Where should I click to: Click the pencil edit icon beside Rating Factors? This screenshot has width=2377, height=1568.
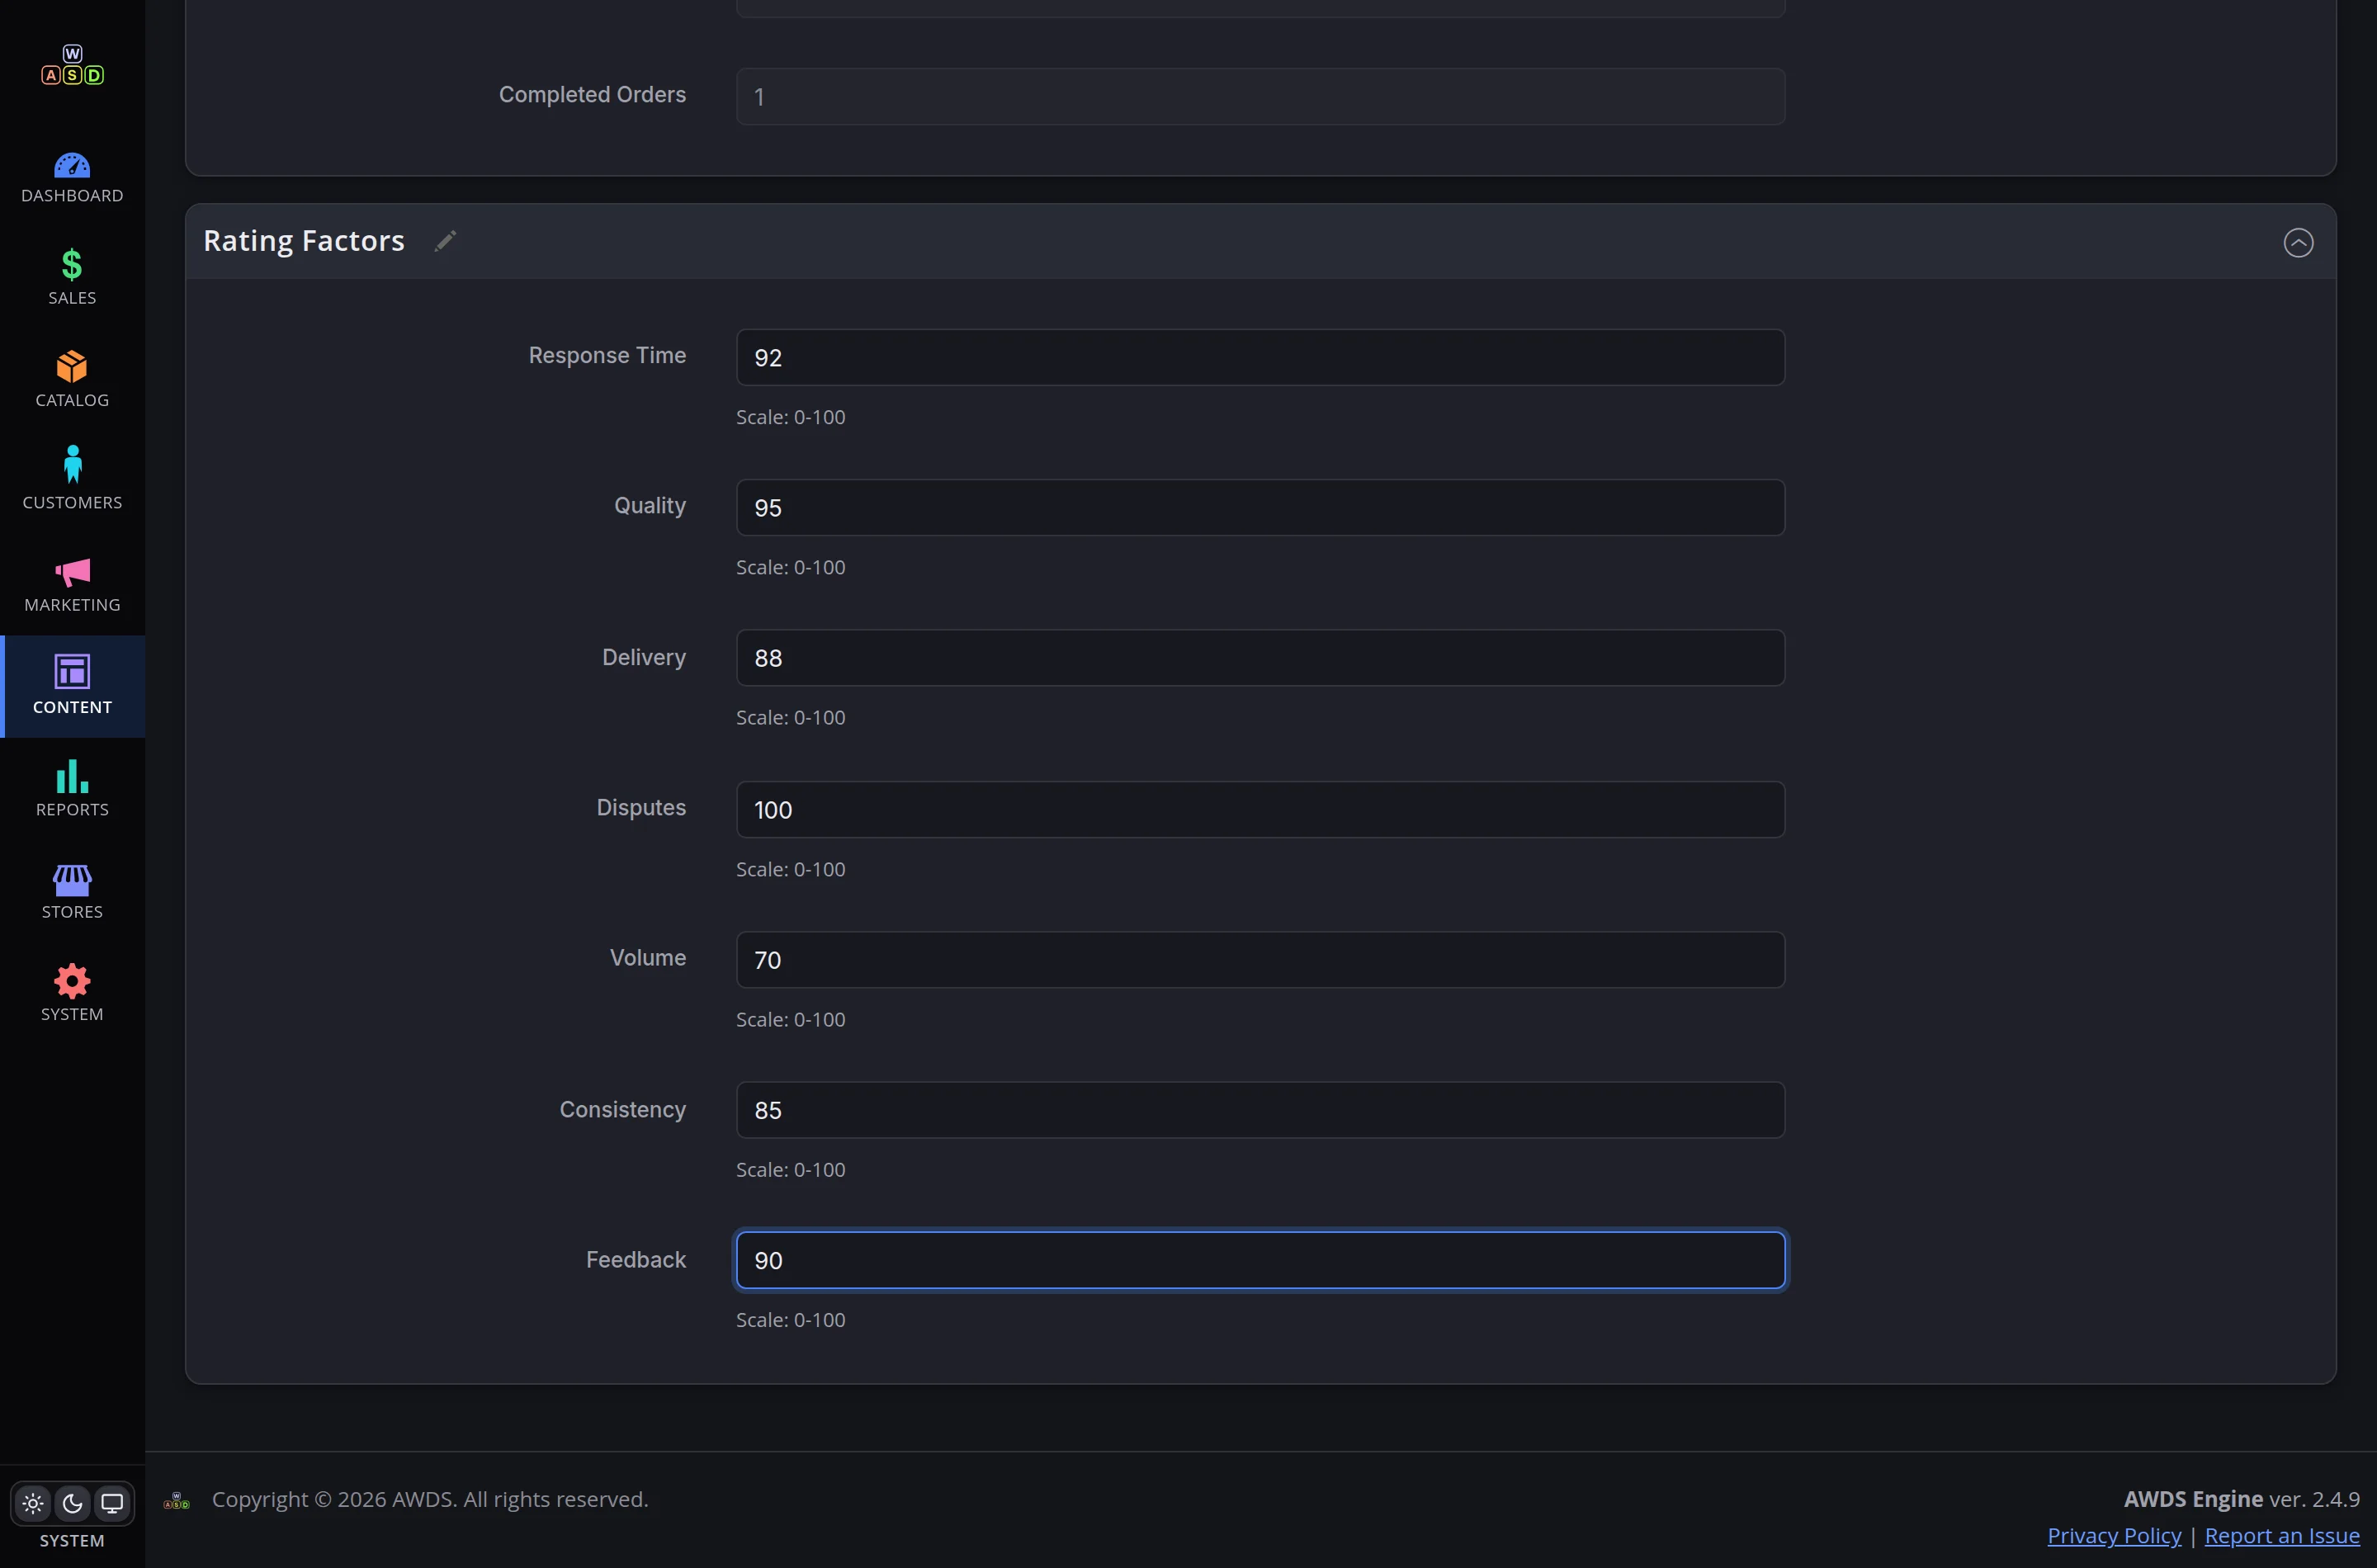tap(446, 241)
